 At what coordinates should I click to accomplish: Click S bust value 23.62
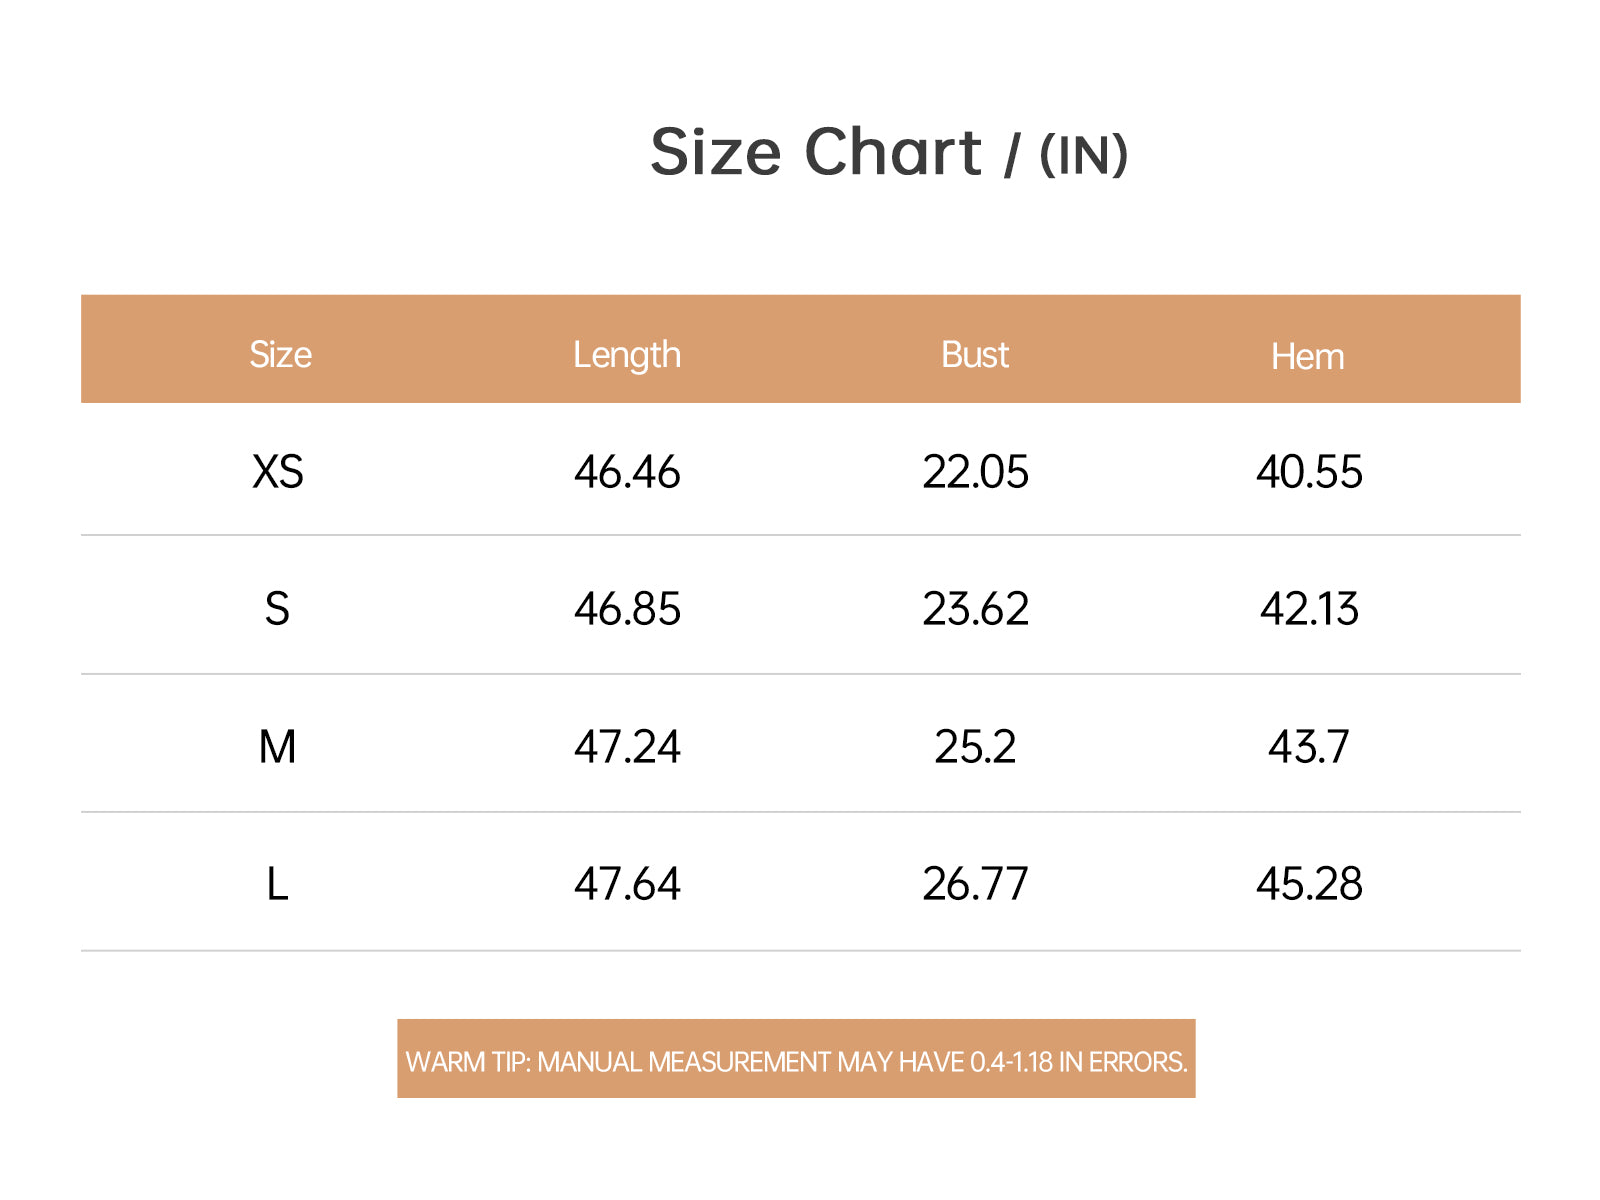[975, 609]
